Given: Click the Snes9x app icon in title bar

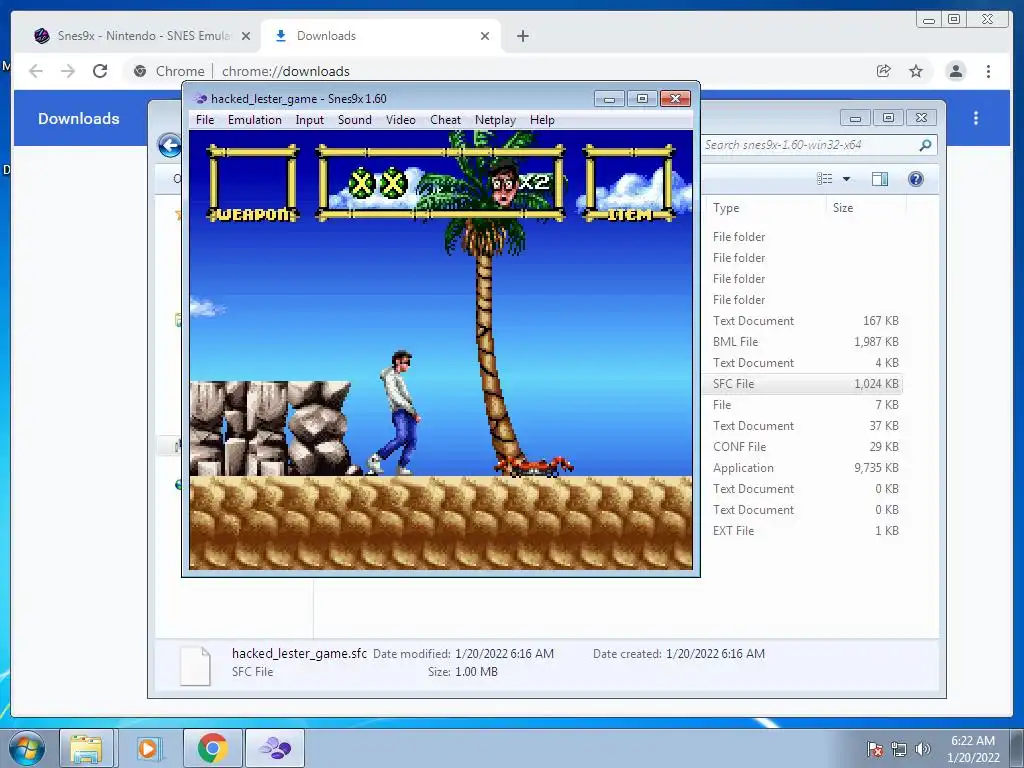Looking at the screenshot, I should pyautogui.click(x=200, y=99).
